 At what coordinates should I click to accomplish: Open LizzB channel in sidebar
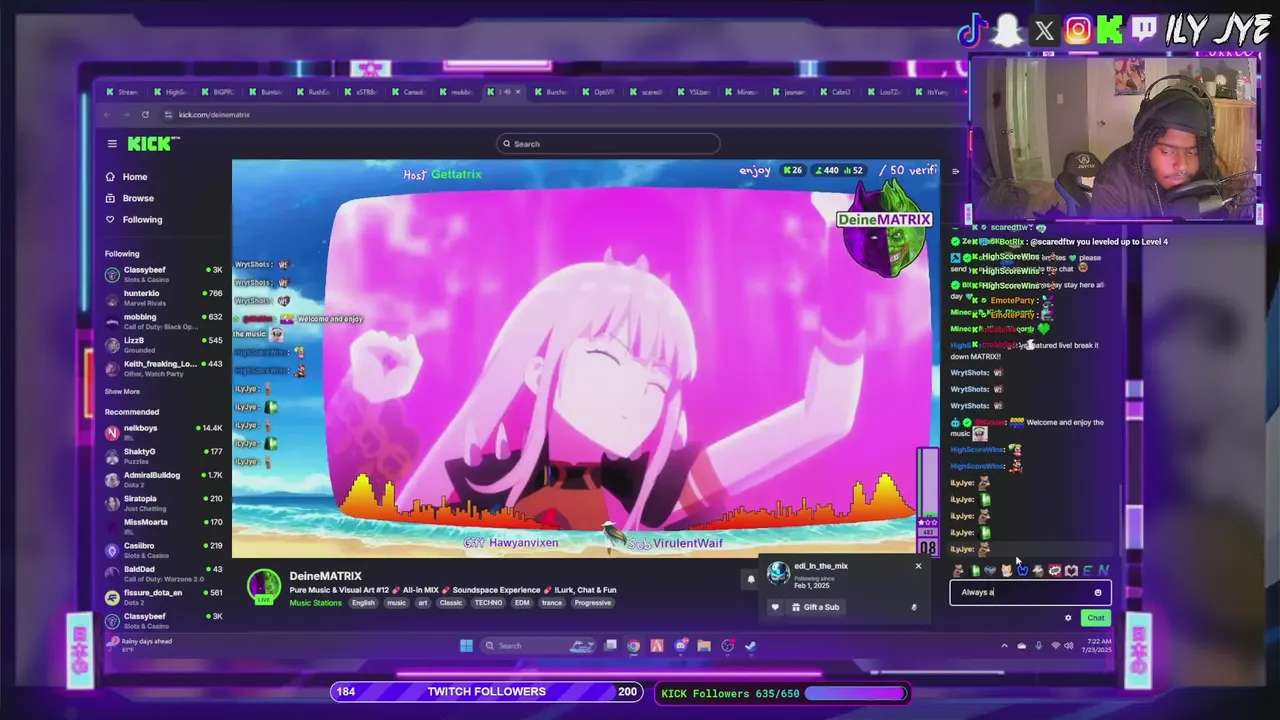click(163, 343)
